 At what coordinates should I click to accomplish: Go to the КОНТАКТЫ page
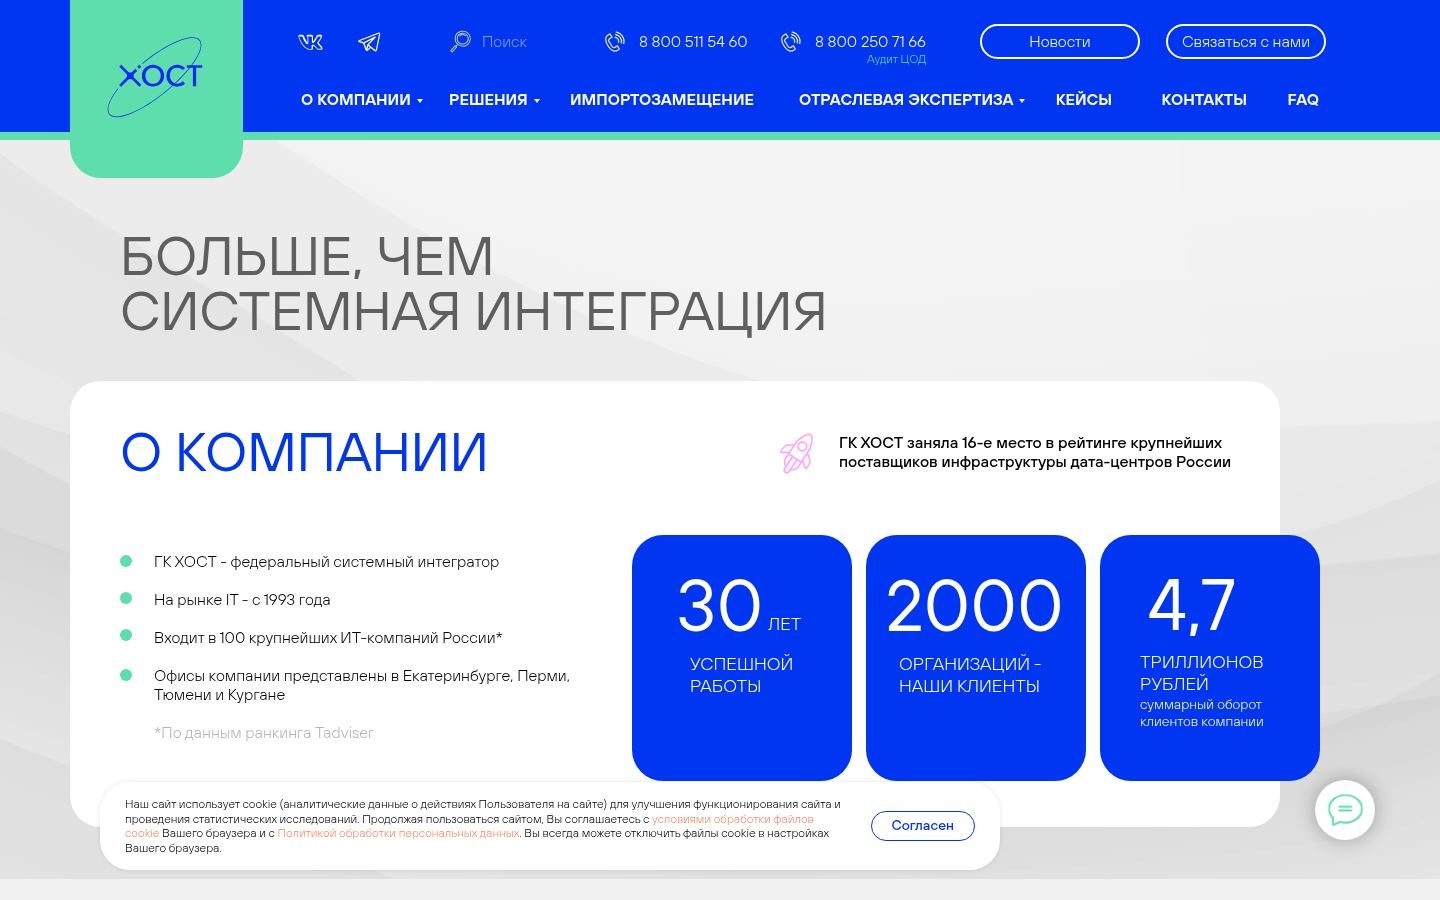[1204, 100]
